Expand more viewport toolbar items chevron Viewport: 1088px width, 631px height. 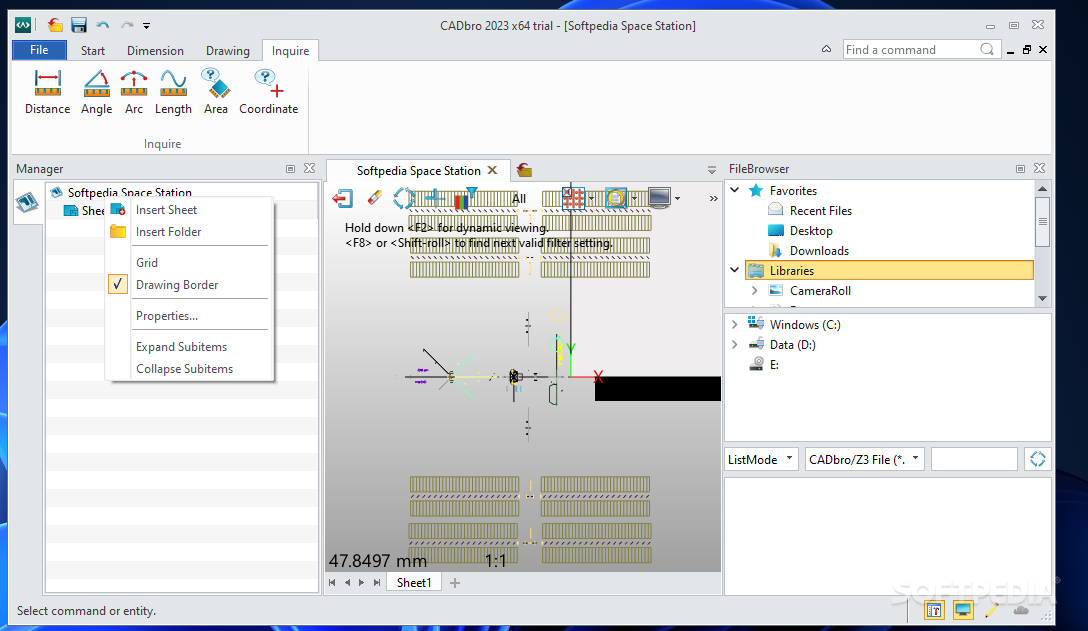coord(713,199)
